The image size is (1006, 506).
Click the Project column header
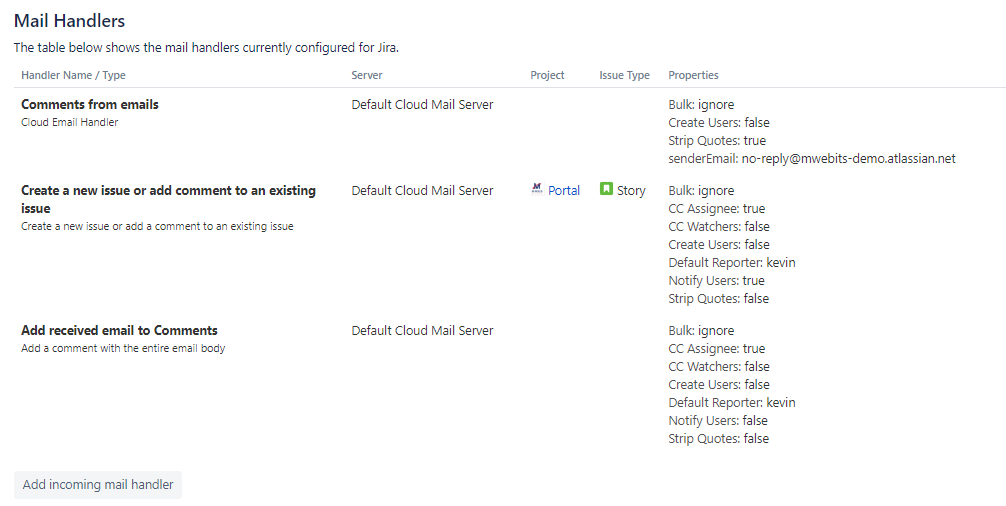(x=547, y=75)
